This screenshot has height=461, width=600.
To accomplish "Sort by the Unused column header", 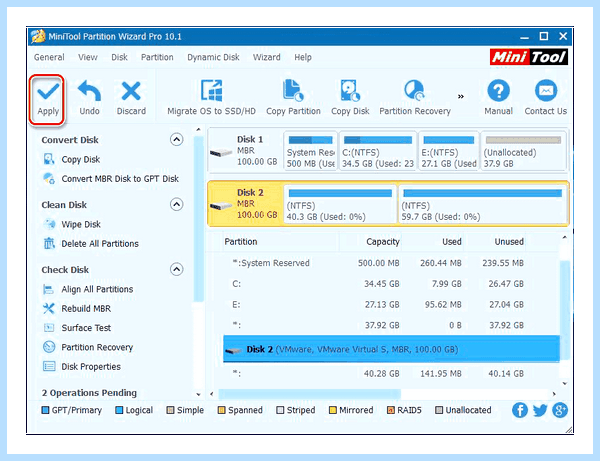I will 509,242.
